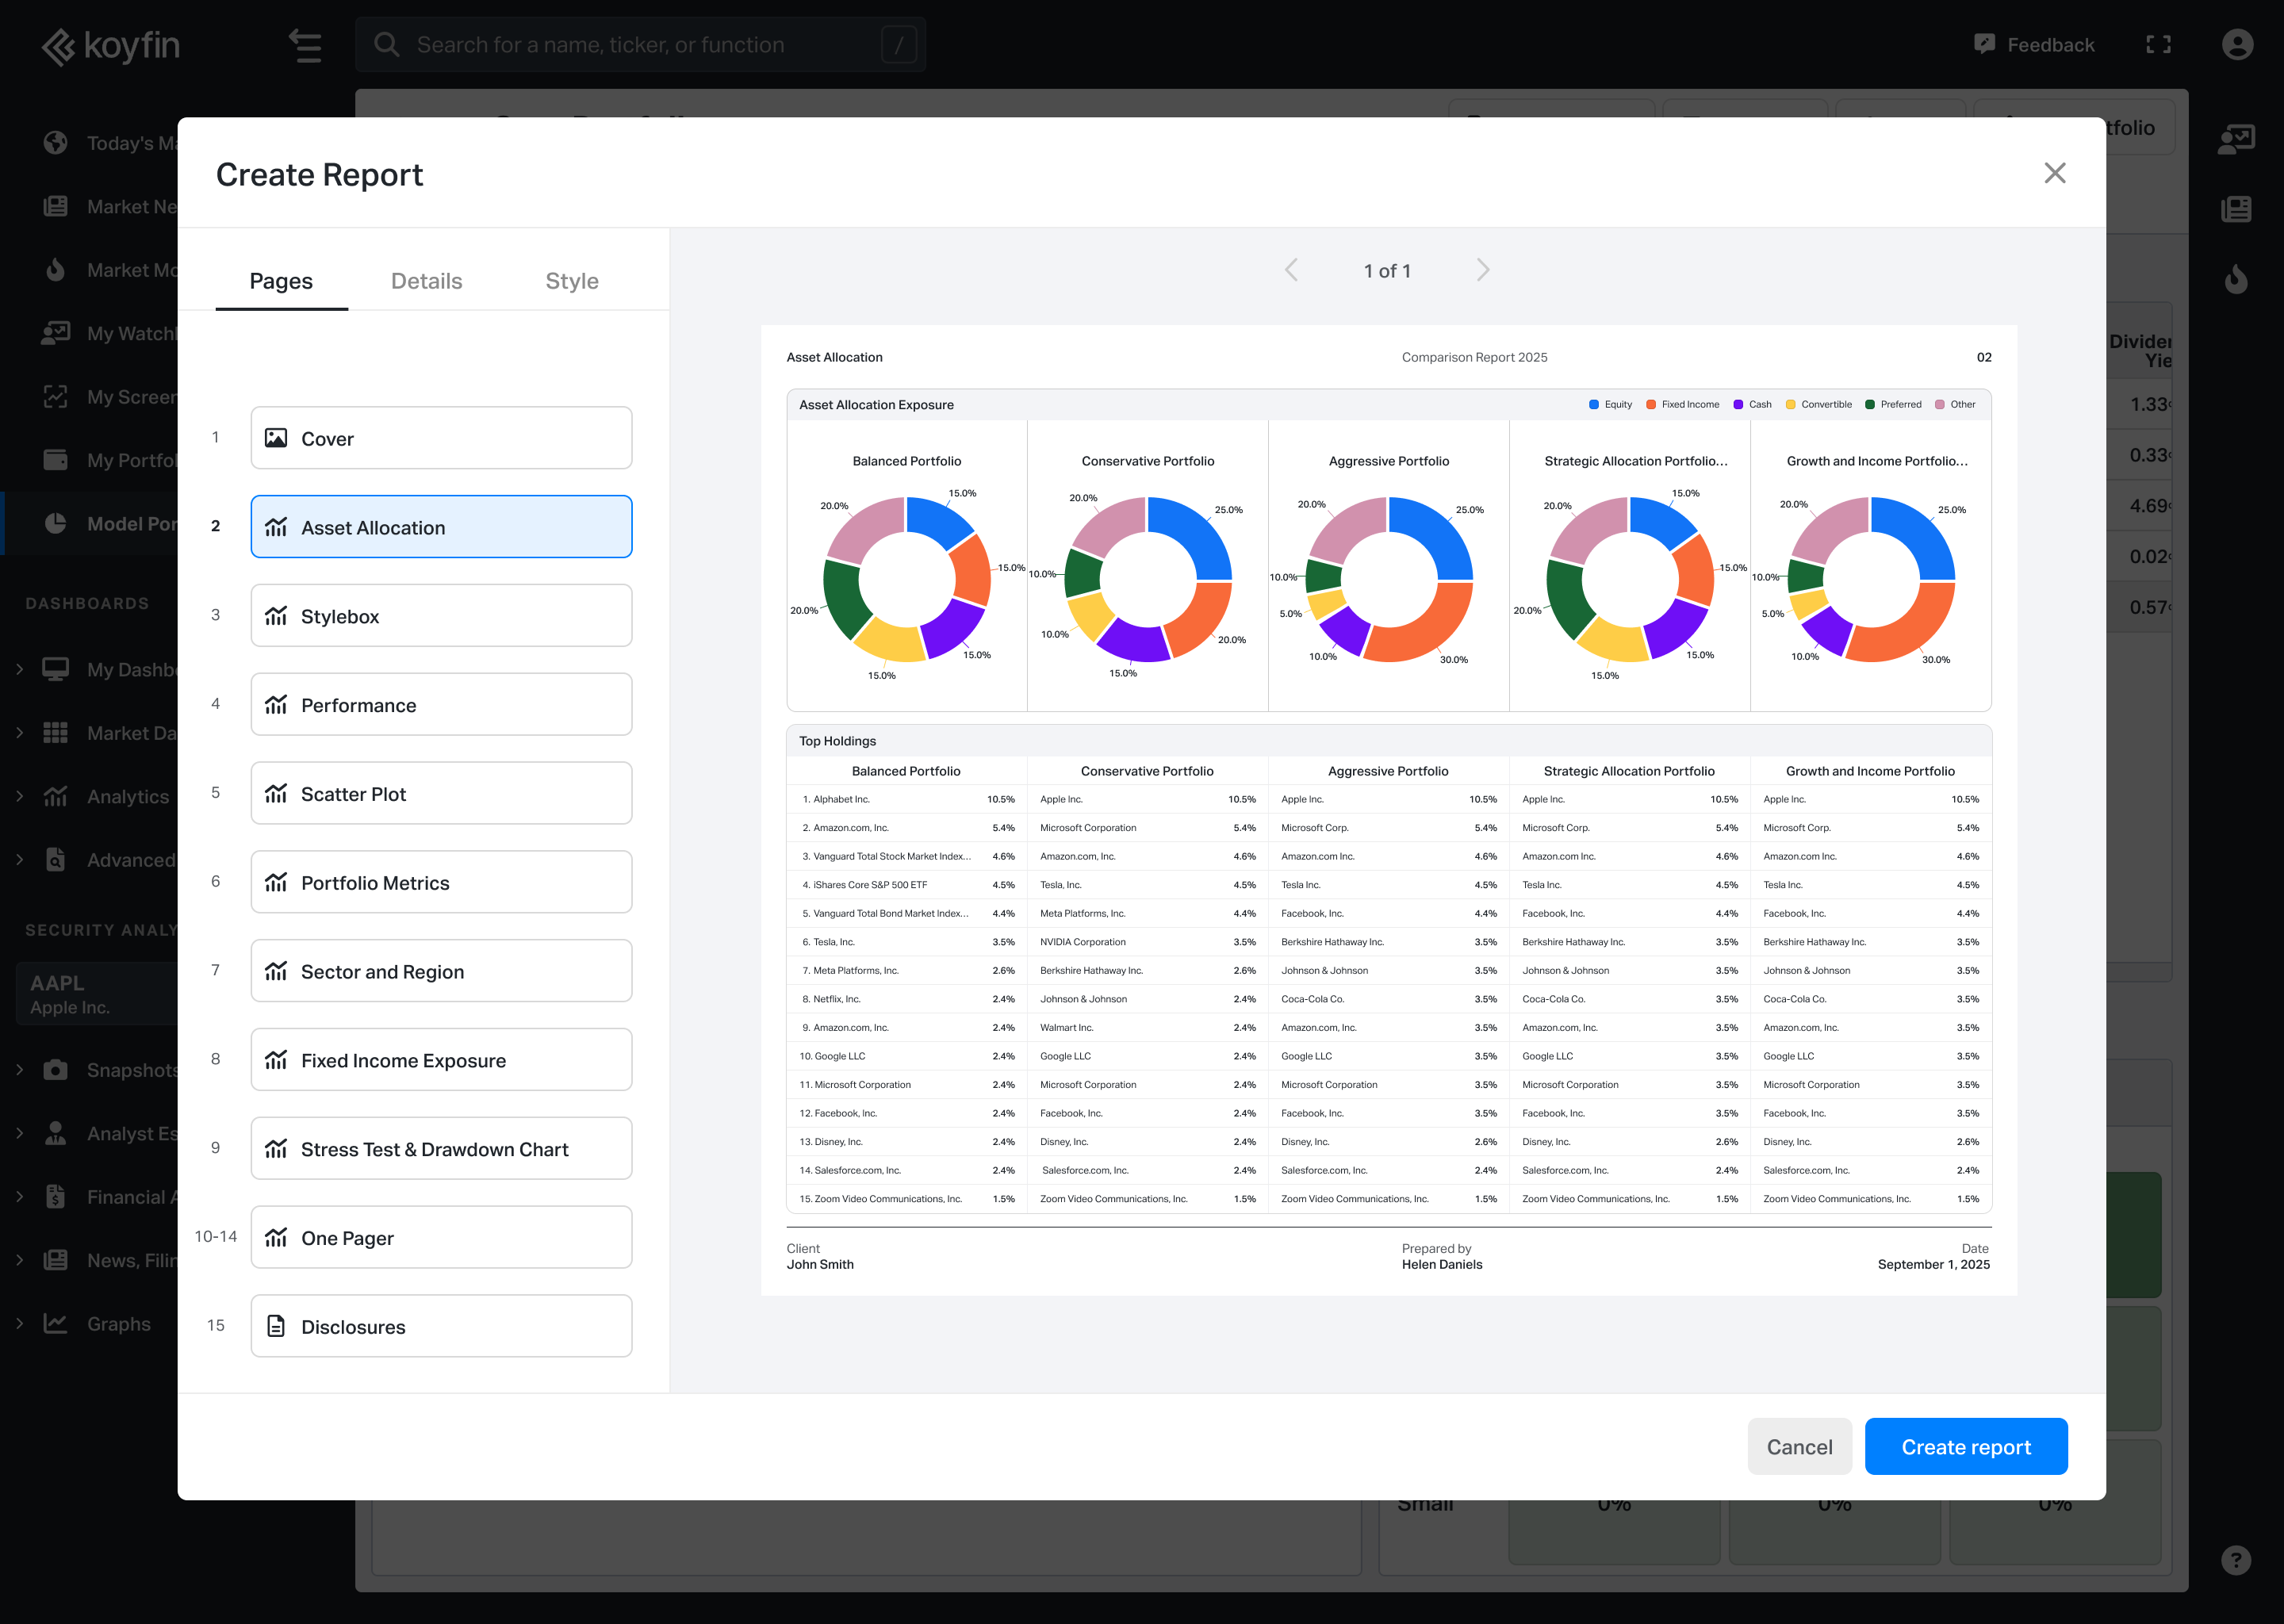Viewport: 2284px width, 1624px height.
Task: Select the Disclosures page item
Action: click(x=441, y=1326)
